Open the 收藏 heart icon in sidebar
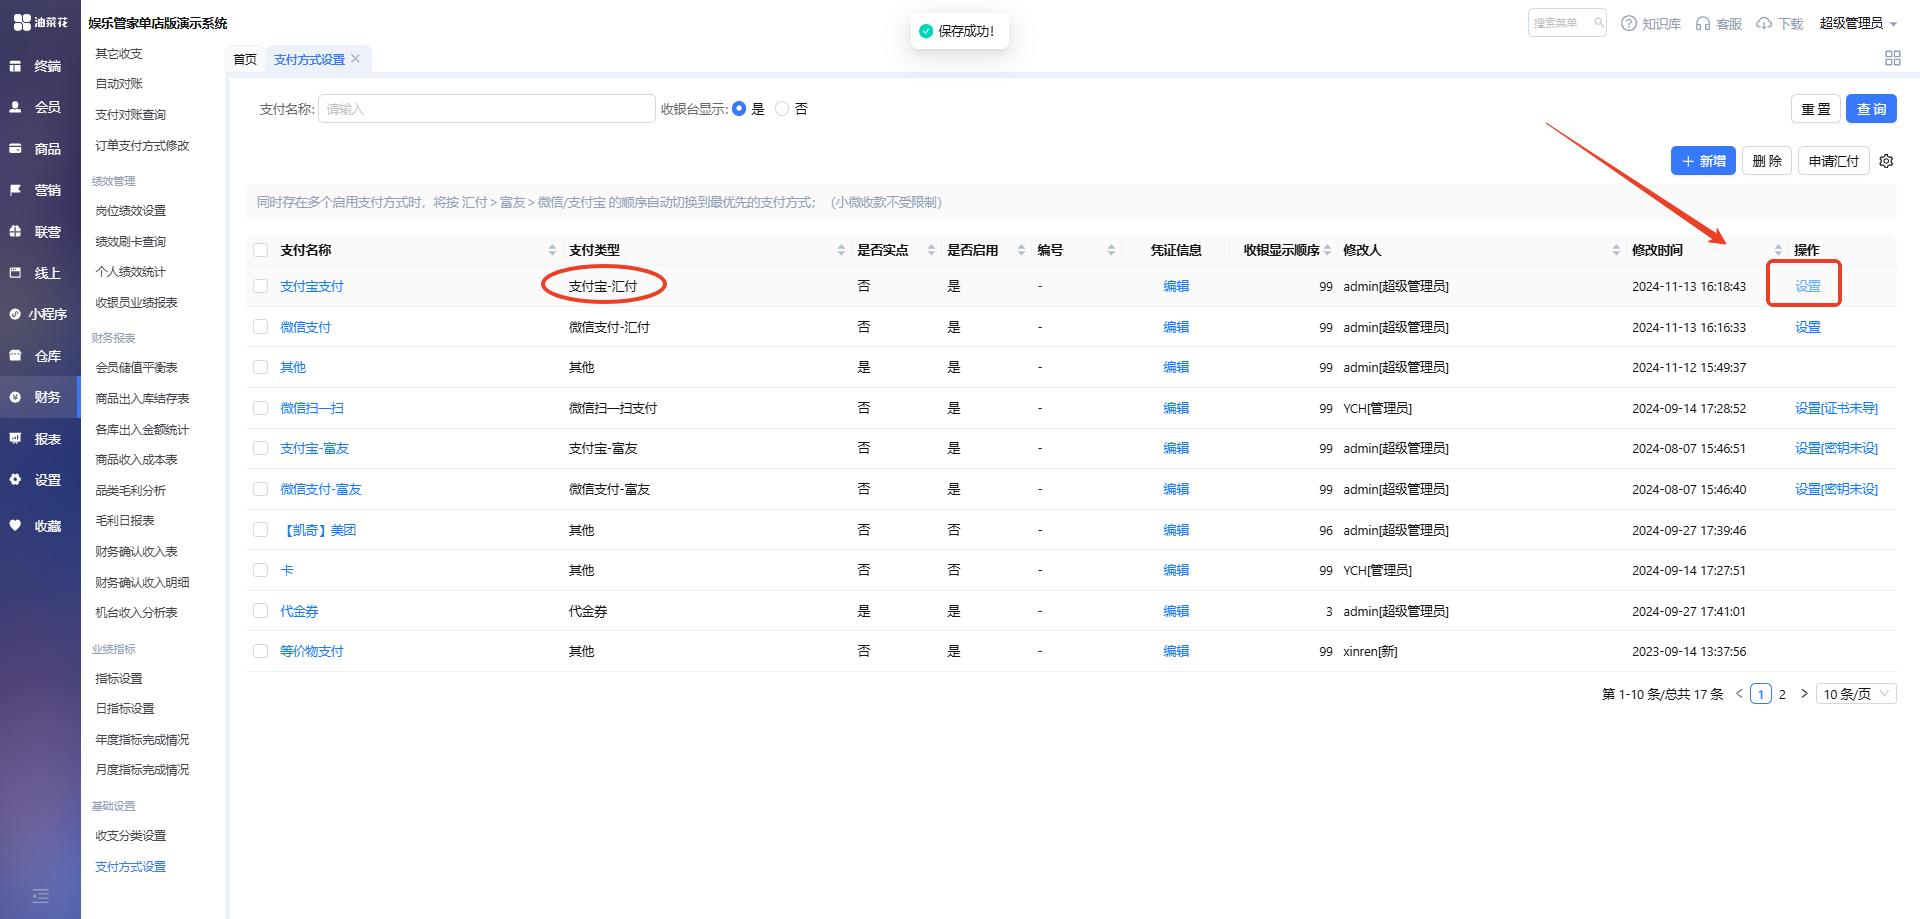This screenshot has height=919, width=1920. pyautogui.click(x=15, y=526)
